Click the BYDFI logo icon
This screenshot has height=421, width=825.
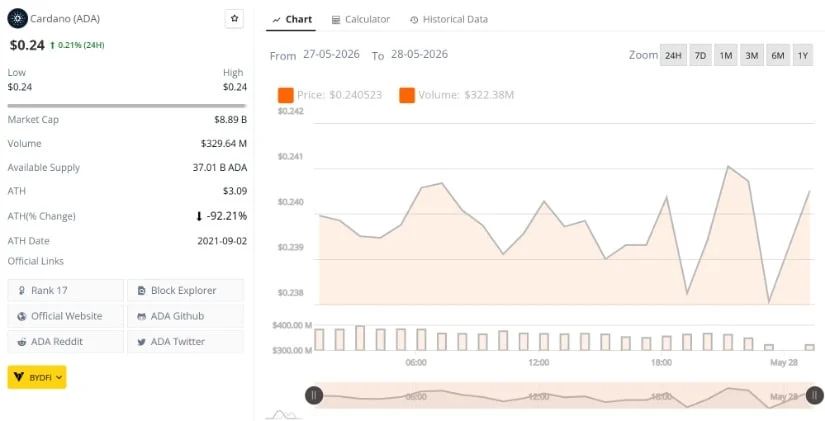(19, 377)
